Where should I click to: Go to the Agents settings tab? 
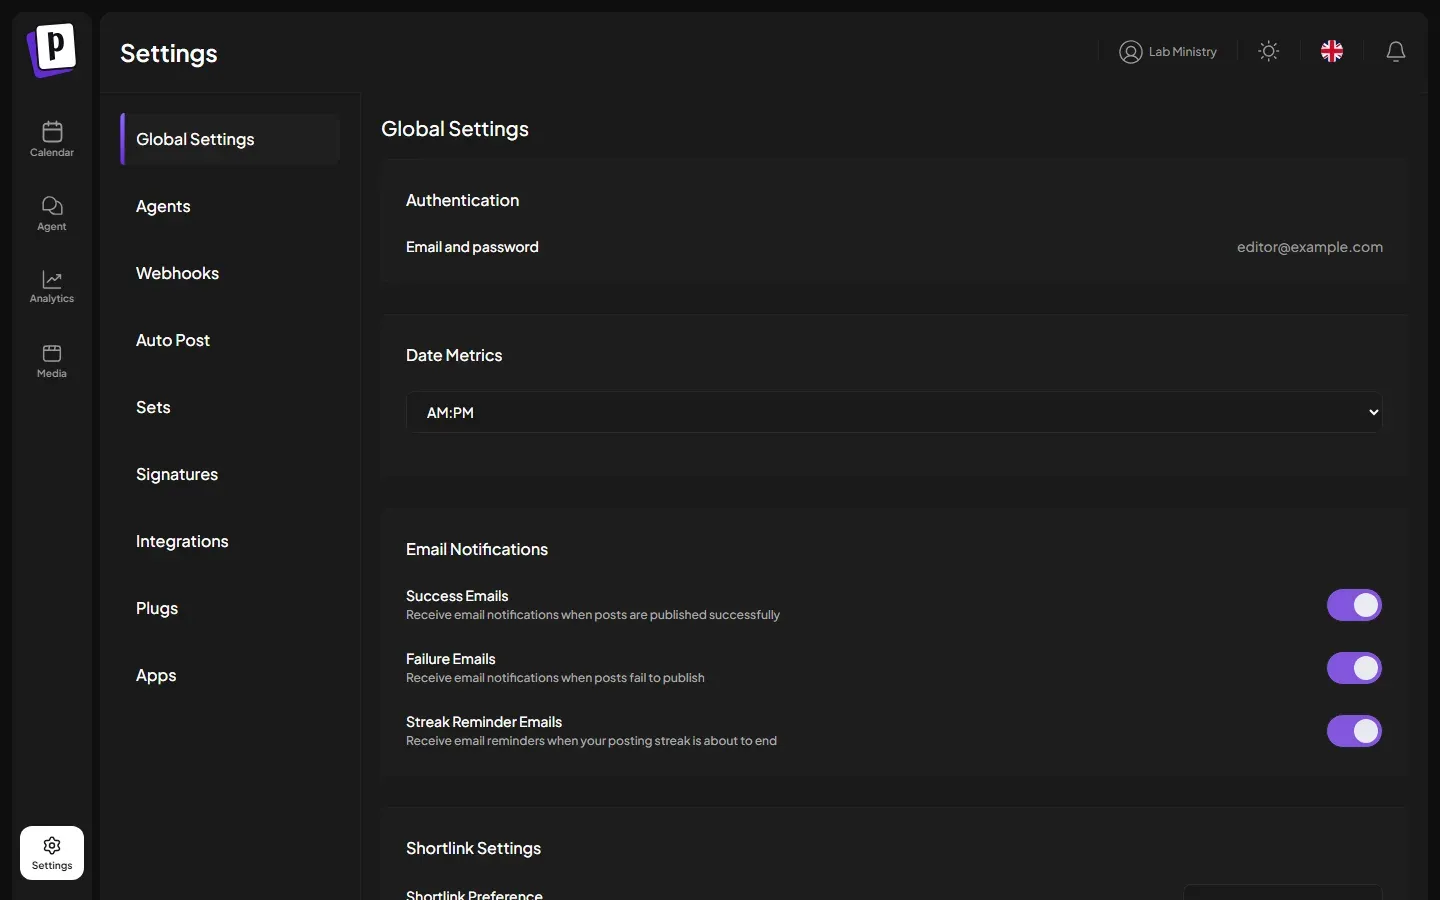(x=230, y=206)
